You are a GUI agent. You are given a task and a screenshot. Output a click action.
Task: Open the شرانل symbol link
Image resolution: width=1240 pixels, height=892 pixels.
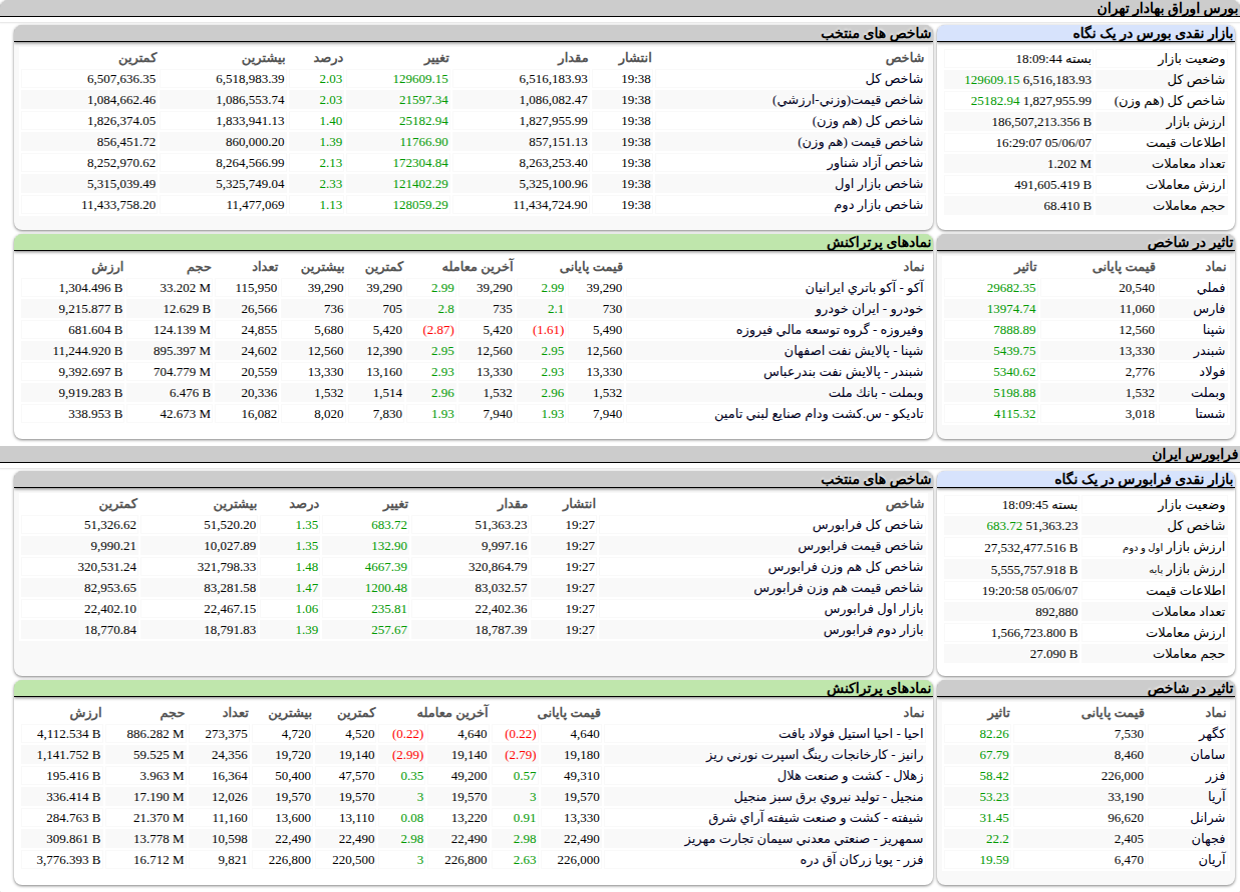(x=1209, y=818)
